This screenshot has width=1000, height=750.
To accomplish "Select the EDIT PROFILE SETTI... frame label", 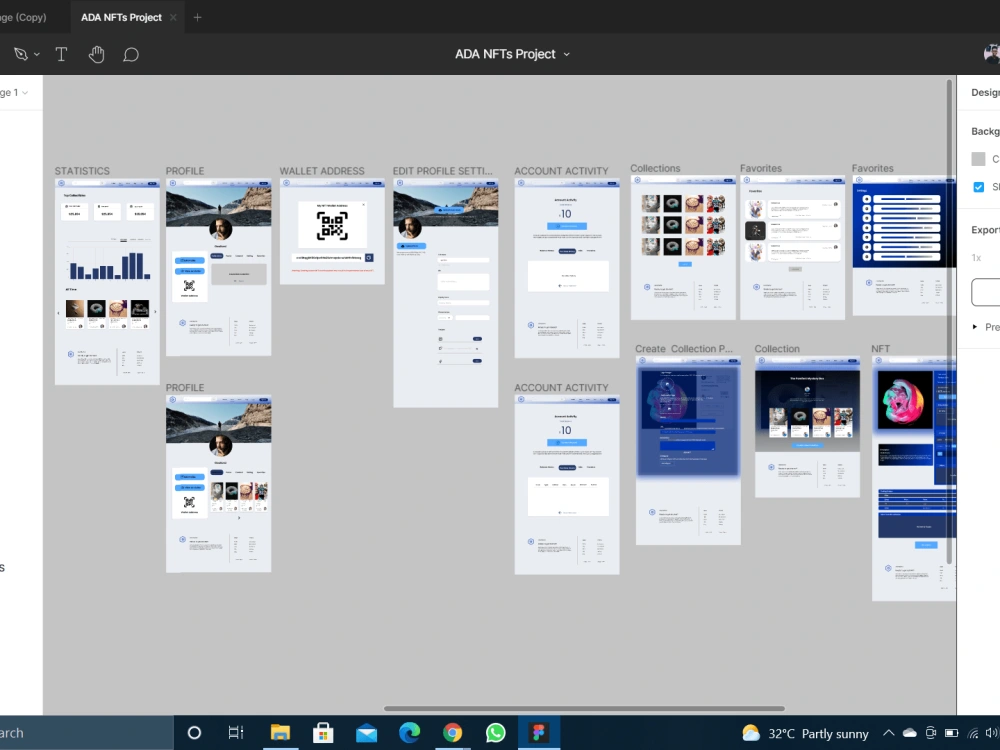I will point(443,171).
